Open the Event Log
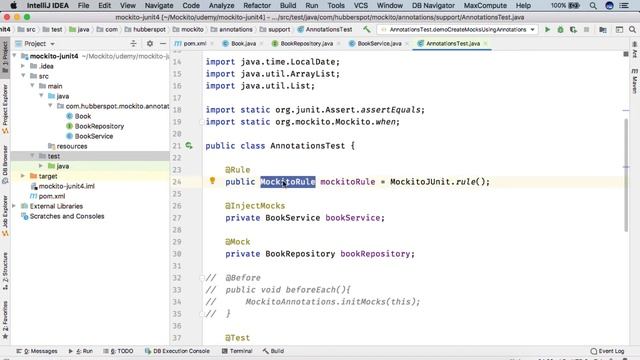The width and height of the screenshot is (640, 360). coord(607,351)
